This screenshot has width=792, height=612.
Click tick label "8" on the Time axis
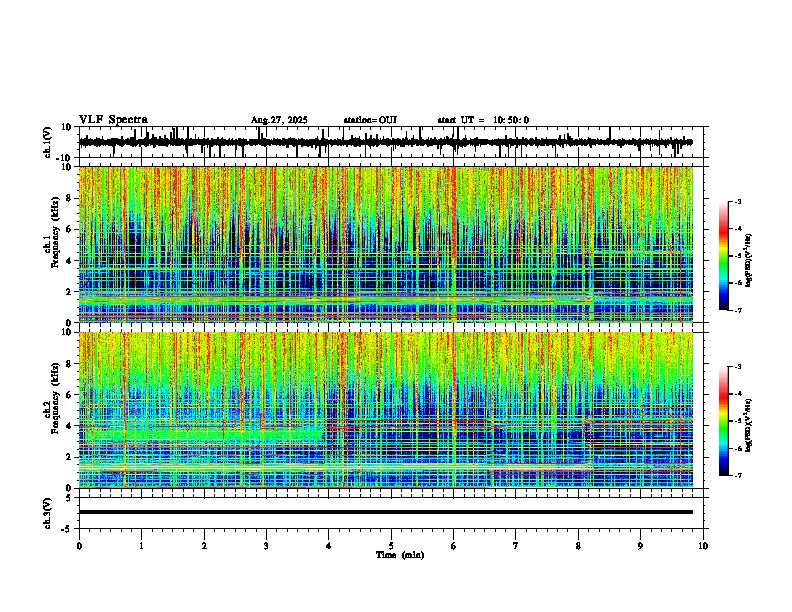click(578, 546)
